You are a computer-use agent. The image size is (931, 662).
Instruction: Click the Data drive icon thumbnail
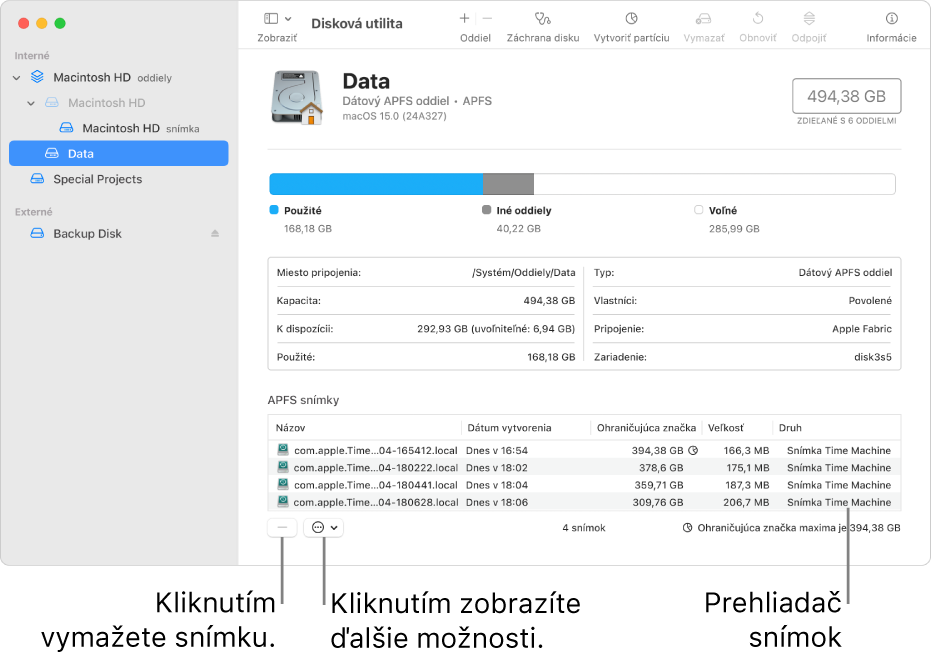[x=297, y=97]
